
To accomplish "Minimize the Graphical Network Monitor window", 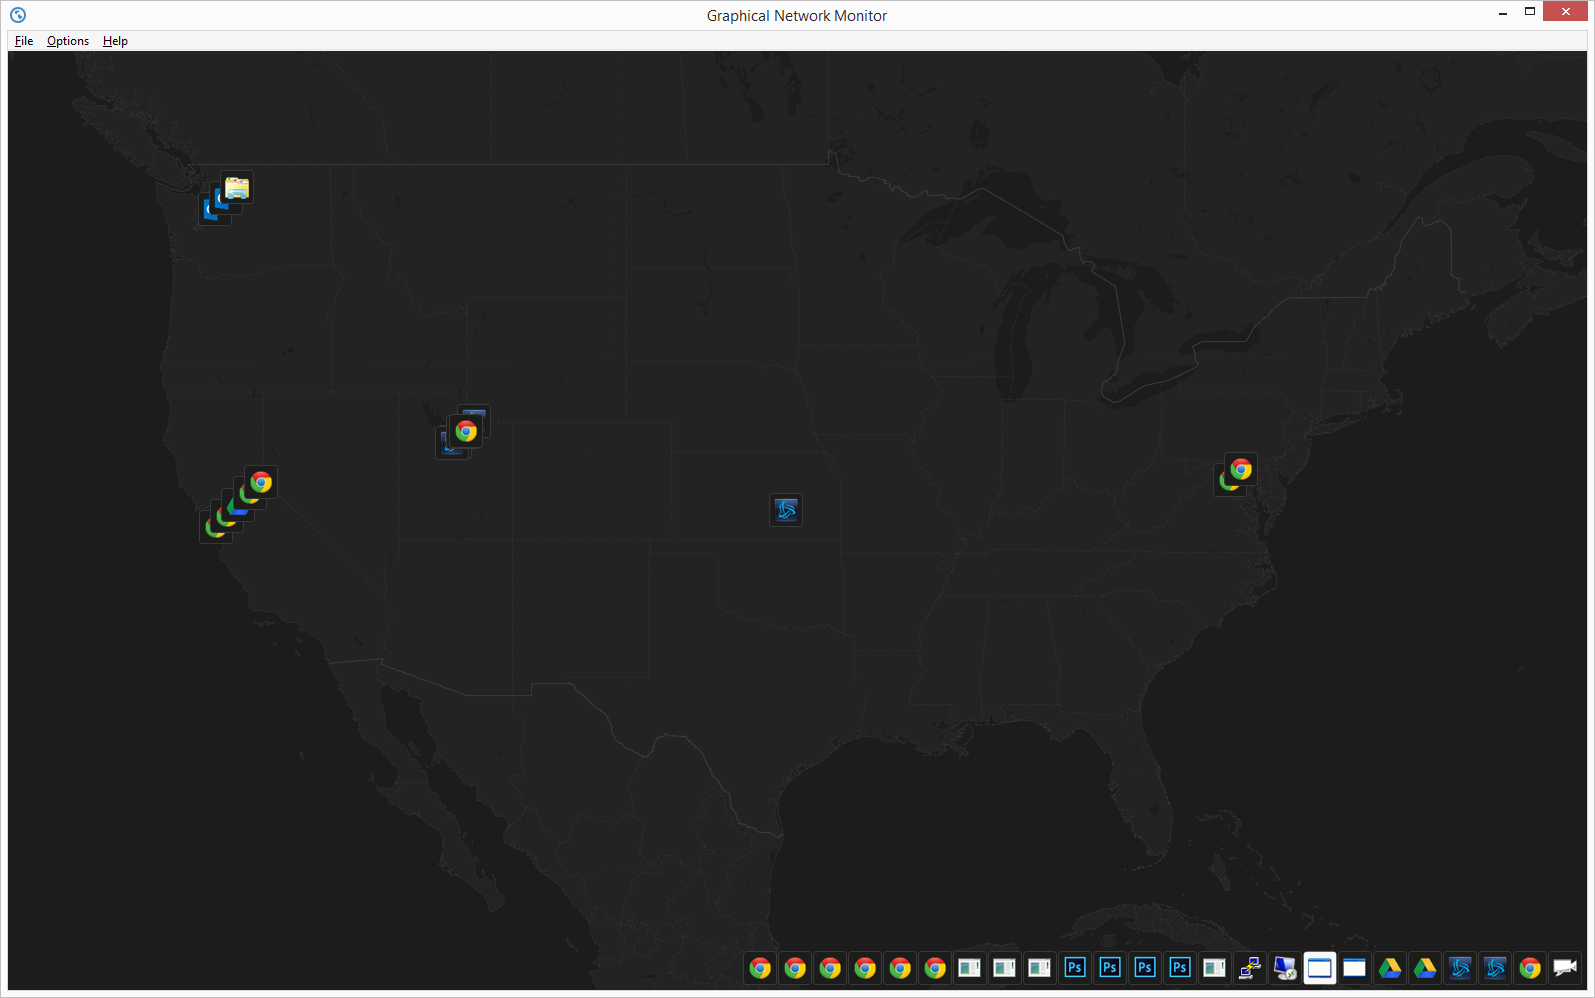I will click(x=1503, y=12).
